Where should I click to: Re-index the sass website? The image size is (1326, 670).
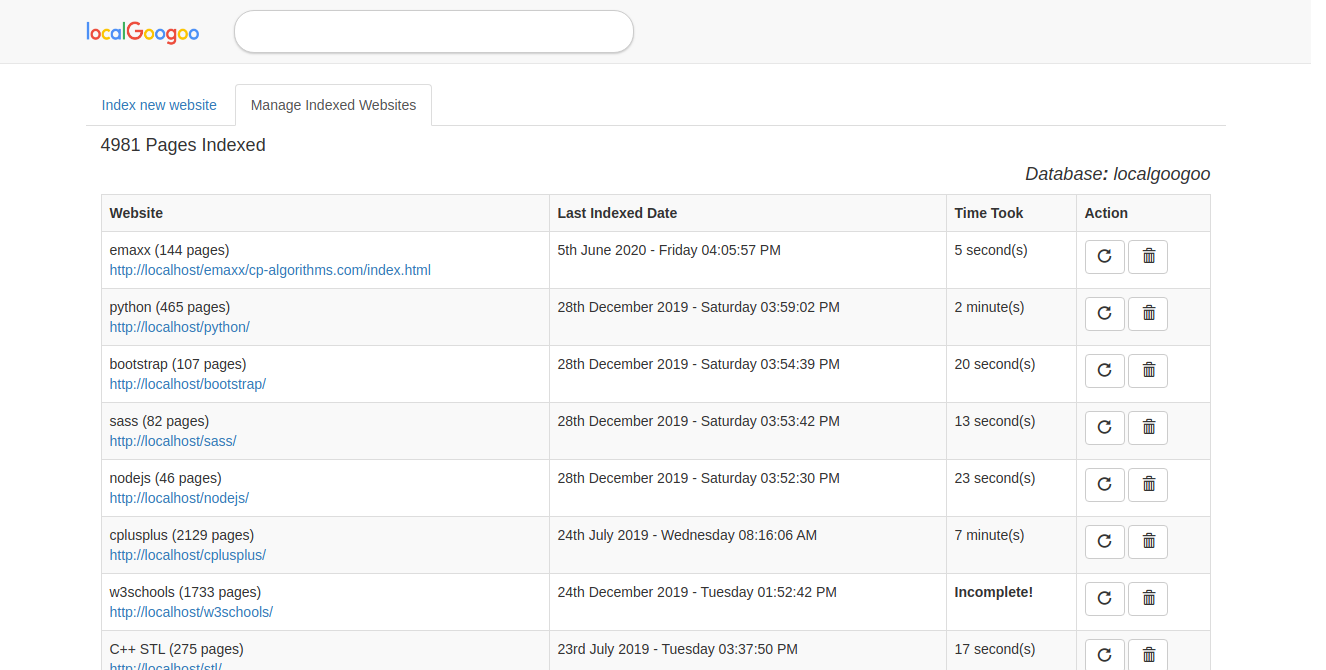[1105, 428]
